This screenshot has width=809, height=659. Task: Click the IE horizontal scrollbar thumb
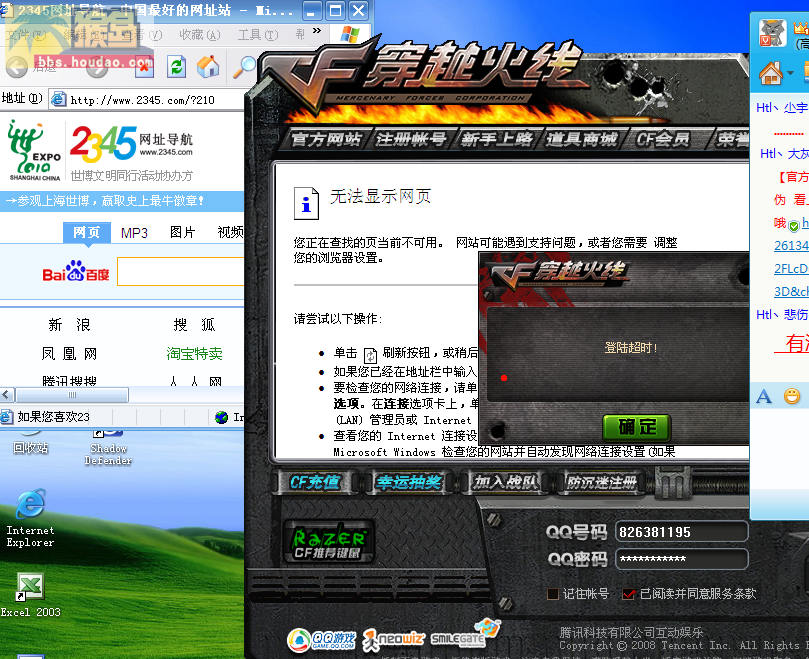[72, 395]
